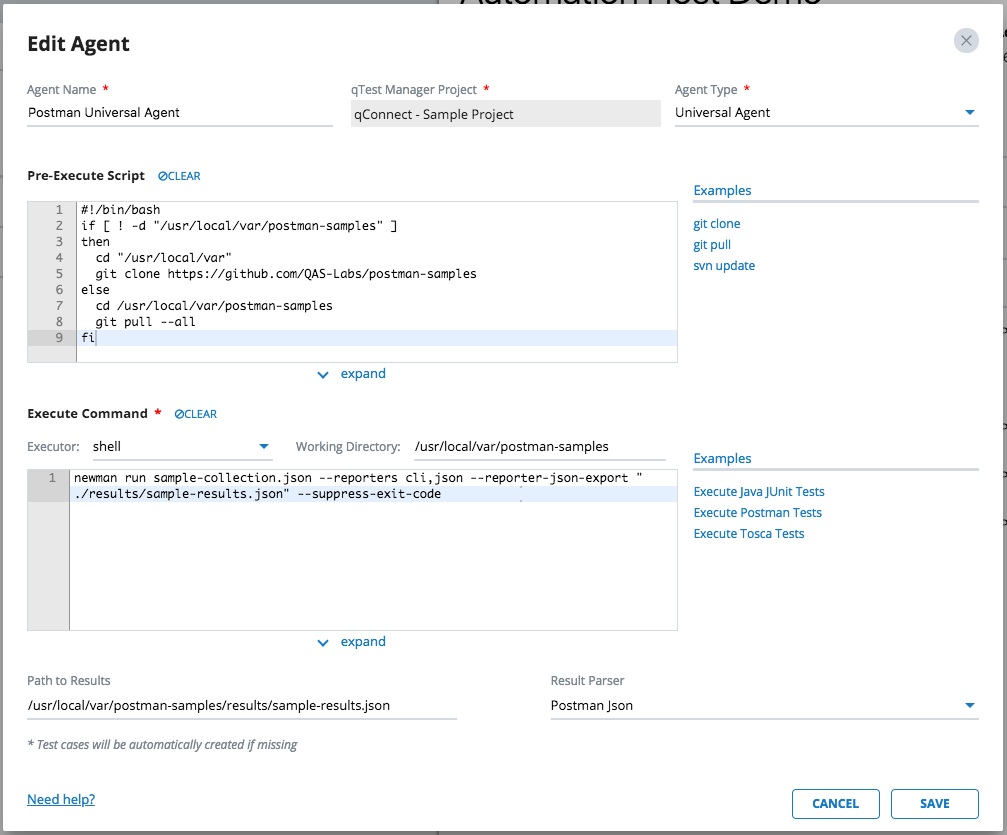This screenshot has width=1007, height=835.
Task: Clear the Execute Command field
Action: 195,414
